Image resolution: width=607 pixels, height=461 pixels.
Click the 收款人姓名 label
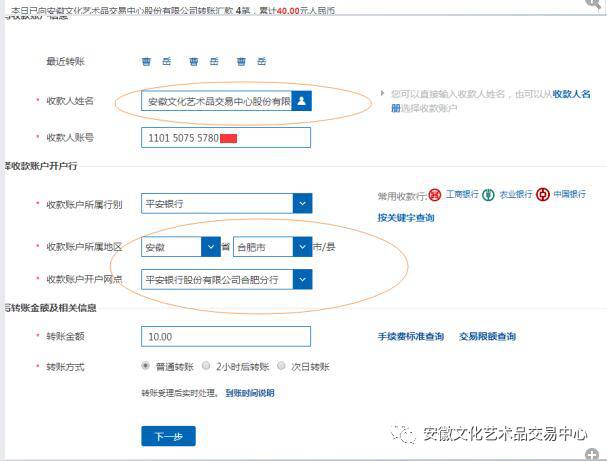click(x=70, y=101)
